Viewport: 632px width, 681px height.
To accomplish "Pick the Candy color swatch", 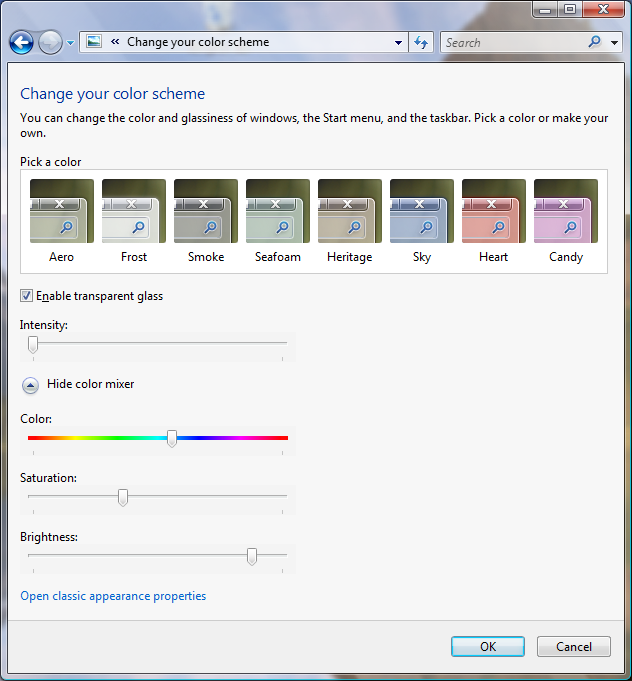I will [x=566, y=211].
